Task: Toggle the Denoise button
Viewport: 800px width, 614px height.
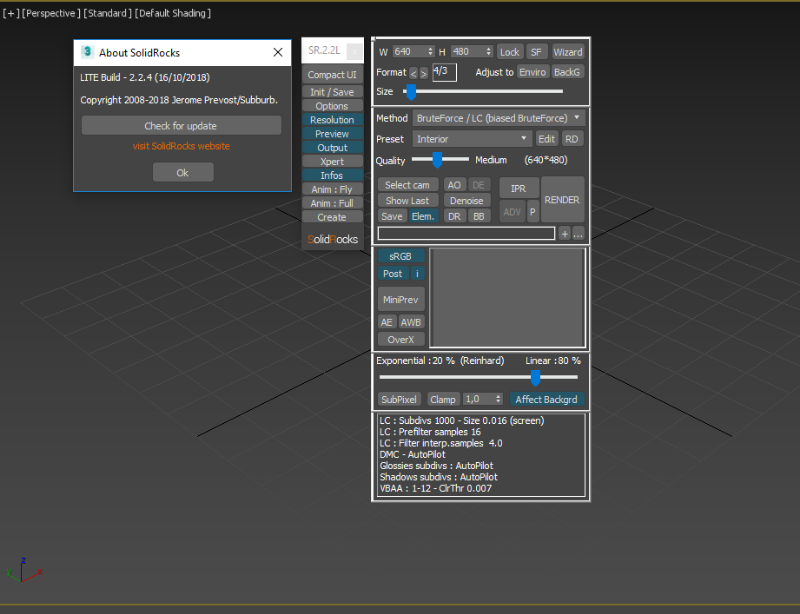Action: (467, 201)
